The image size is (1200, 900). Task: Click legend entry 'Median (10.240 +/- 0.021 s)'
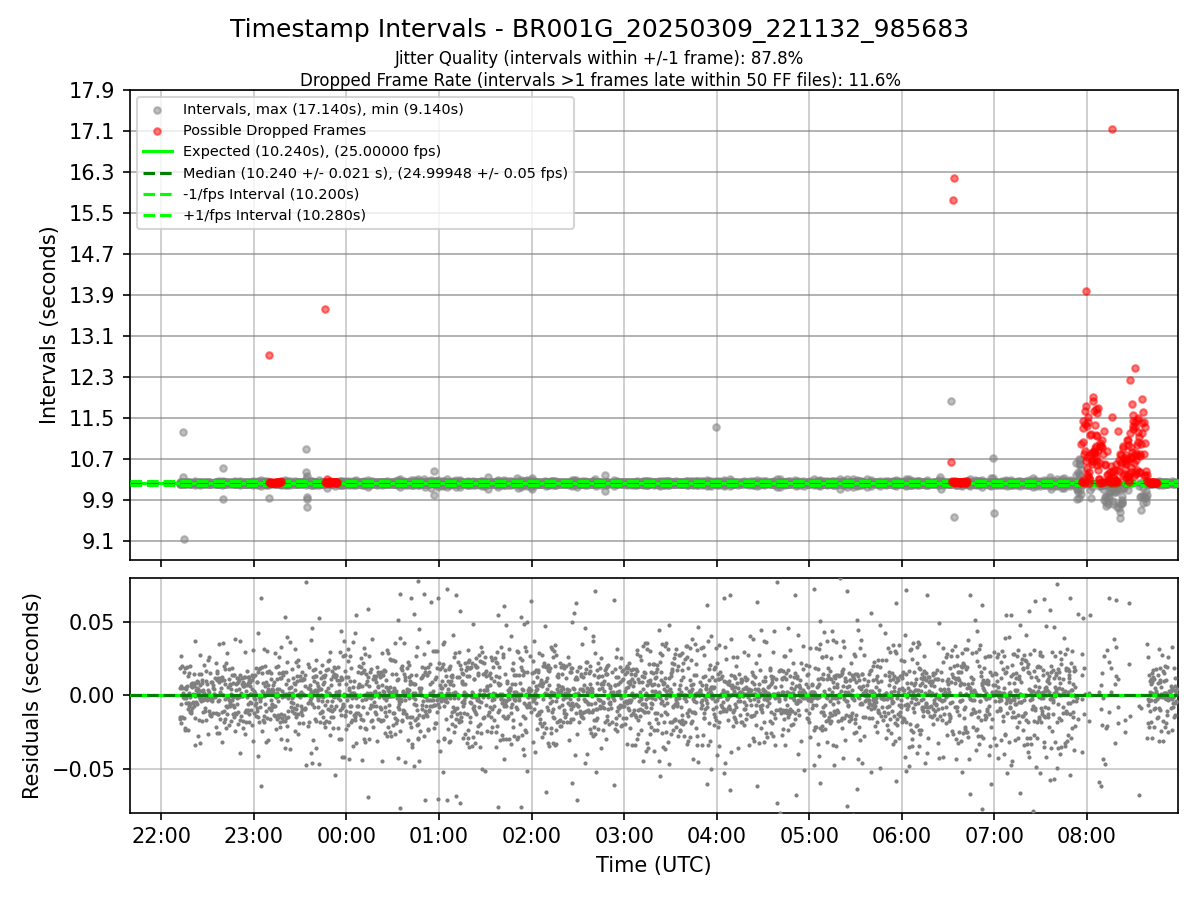click(x=375, y=172)
